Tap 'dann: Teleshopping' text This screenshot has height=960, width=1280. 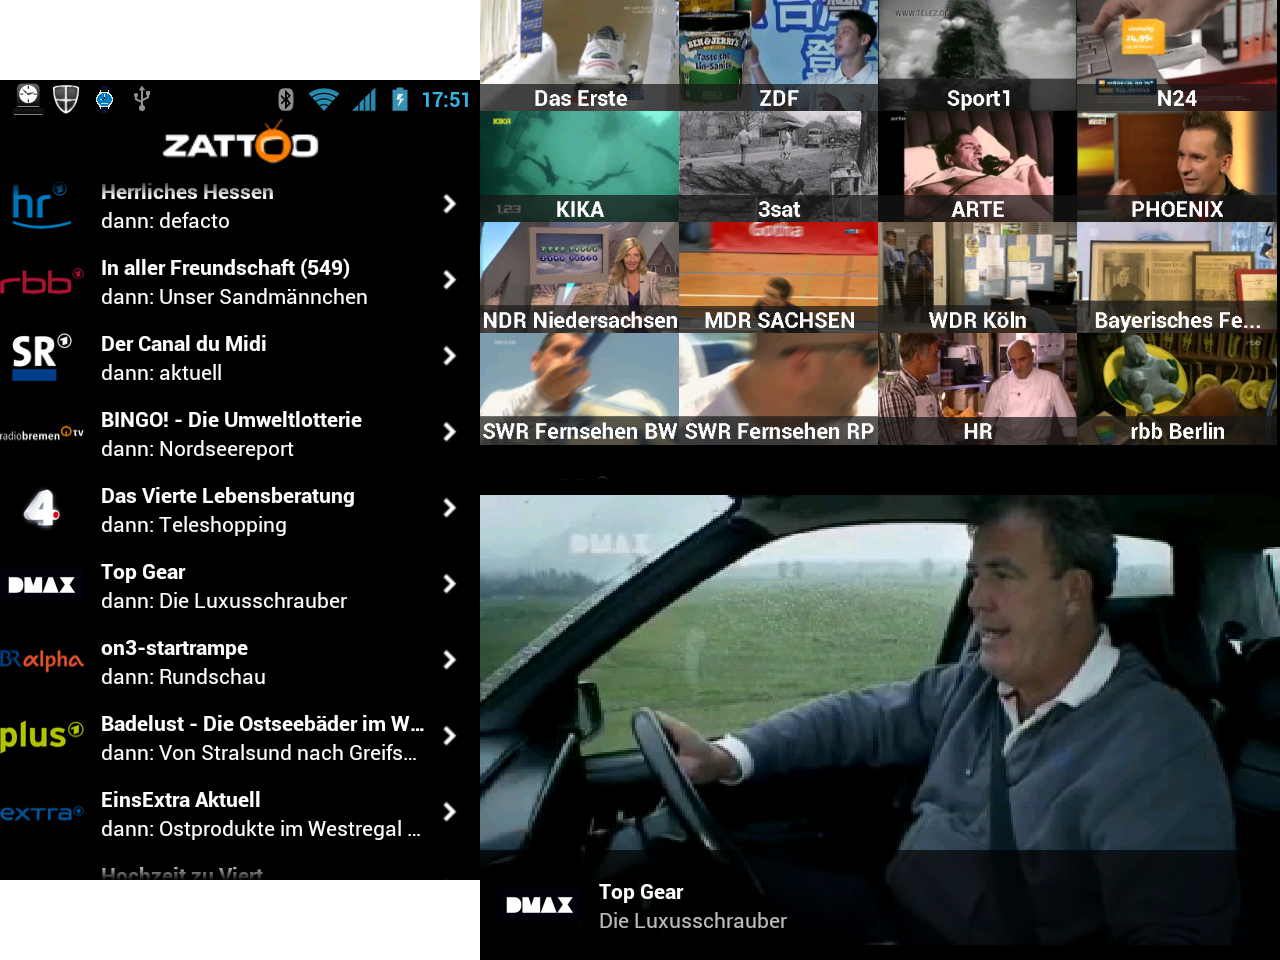194,525
